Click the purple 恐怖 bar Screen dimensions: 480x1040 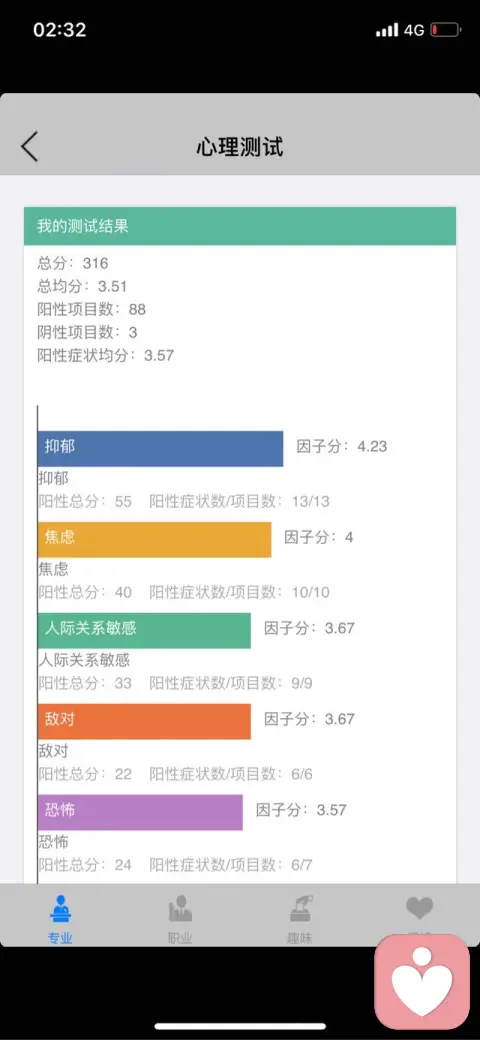click(x=141, y=812)
